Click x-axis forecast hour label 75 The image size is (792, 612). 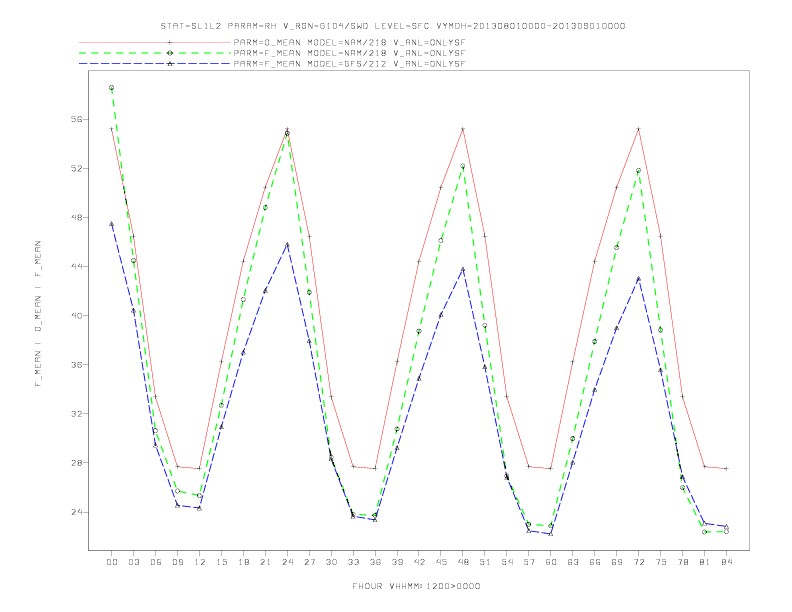pos(661,562)
